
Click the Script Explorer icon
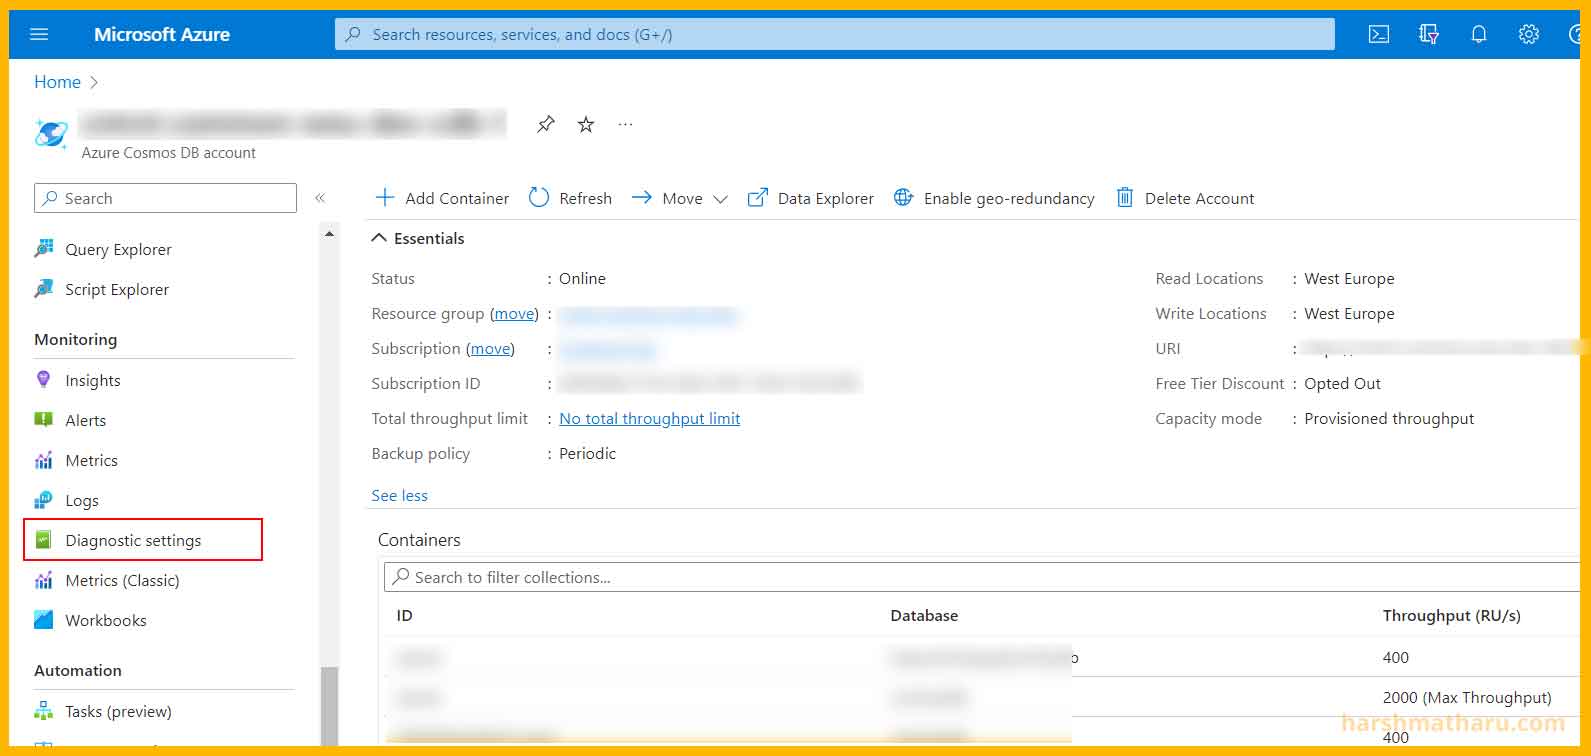tap(44, 289)
